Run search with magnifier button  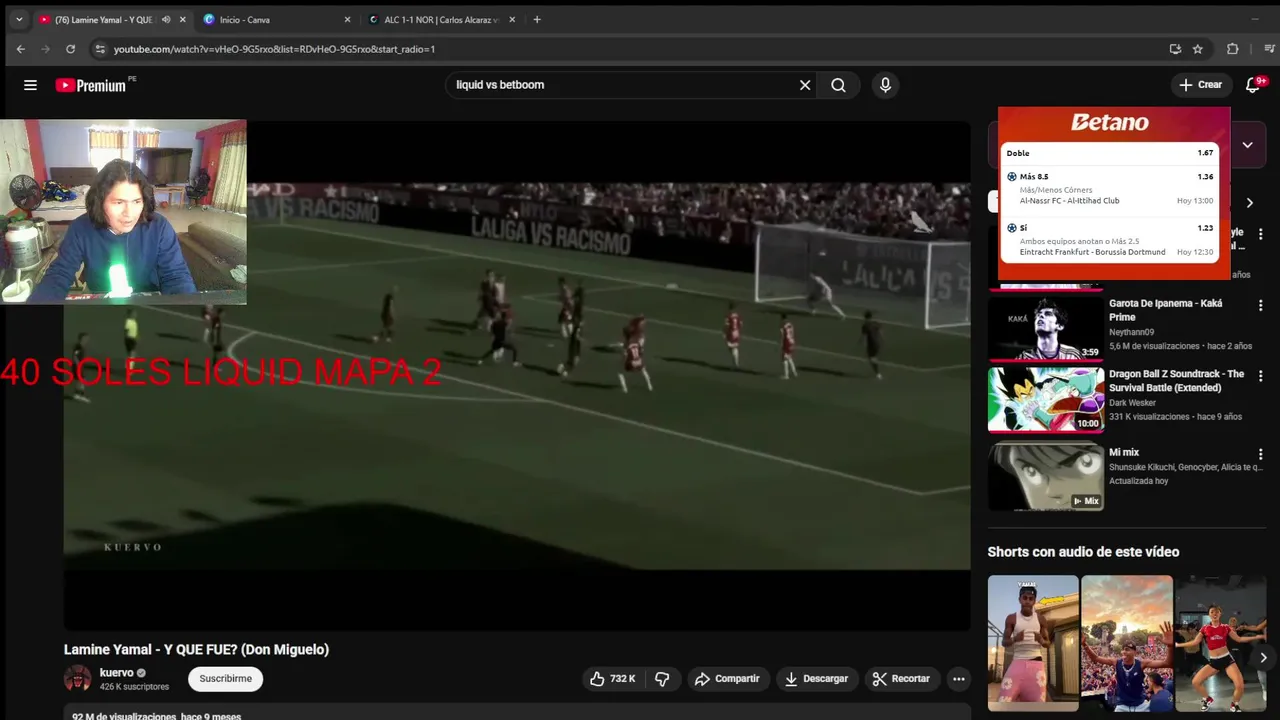point(838,85)
